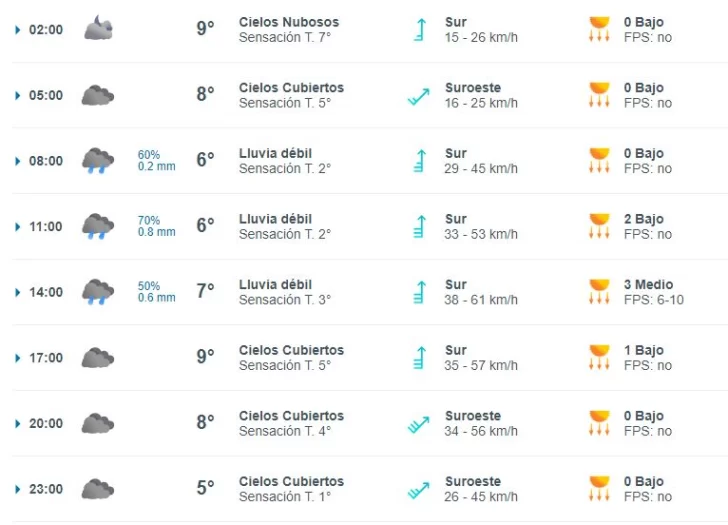This screenshot has height=525, width=728.
Task: Click the 60% 0.2 mm rain probability
Action: pos(156,161)
